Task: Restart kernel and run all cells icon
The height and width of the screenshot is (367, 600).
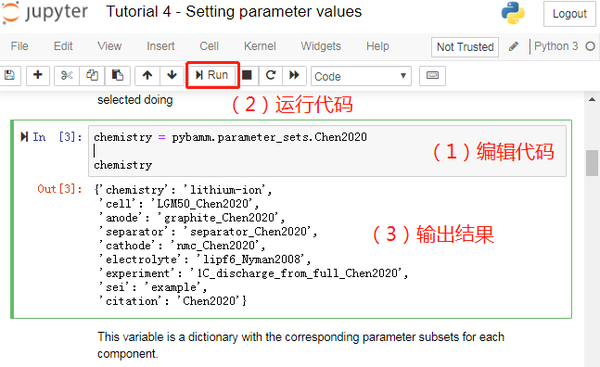Action: 294,75
